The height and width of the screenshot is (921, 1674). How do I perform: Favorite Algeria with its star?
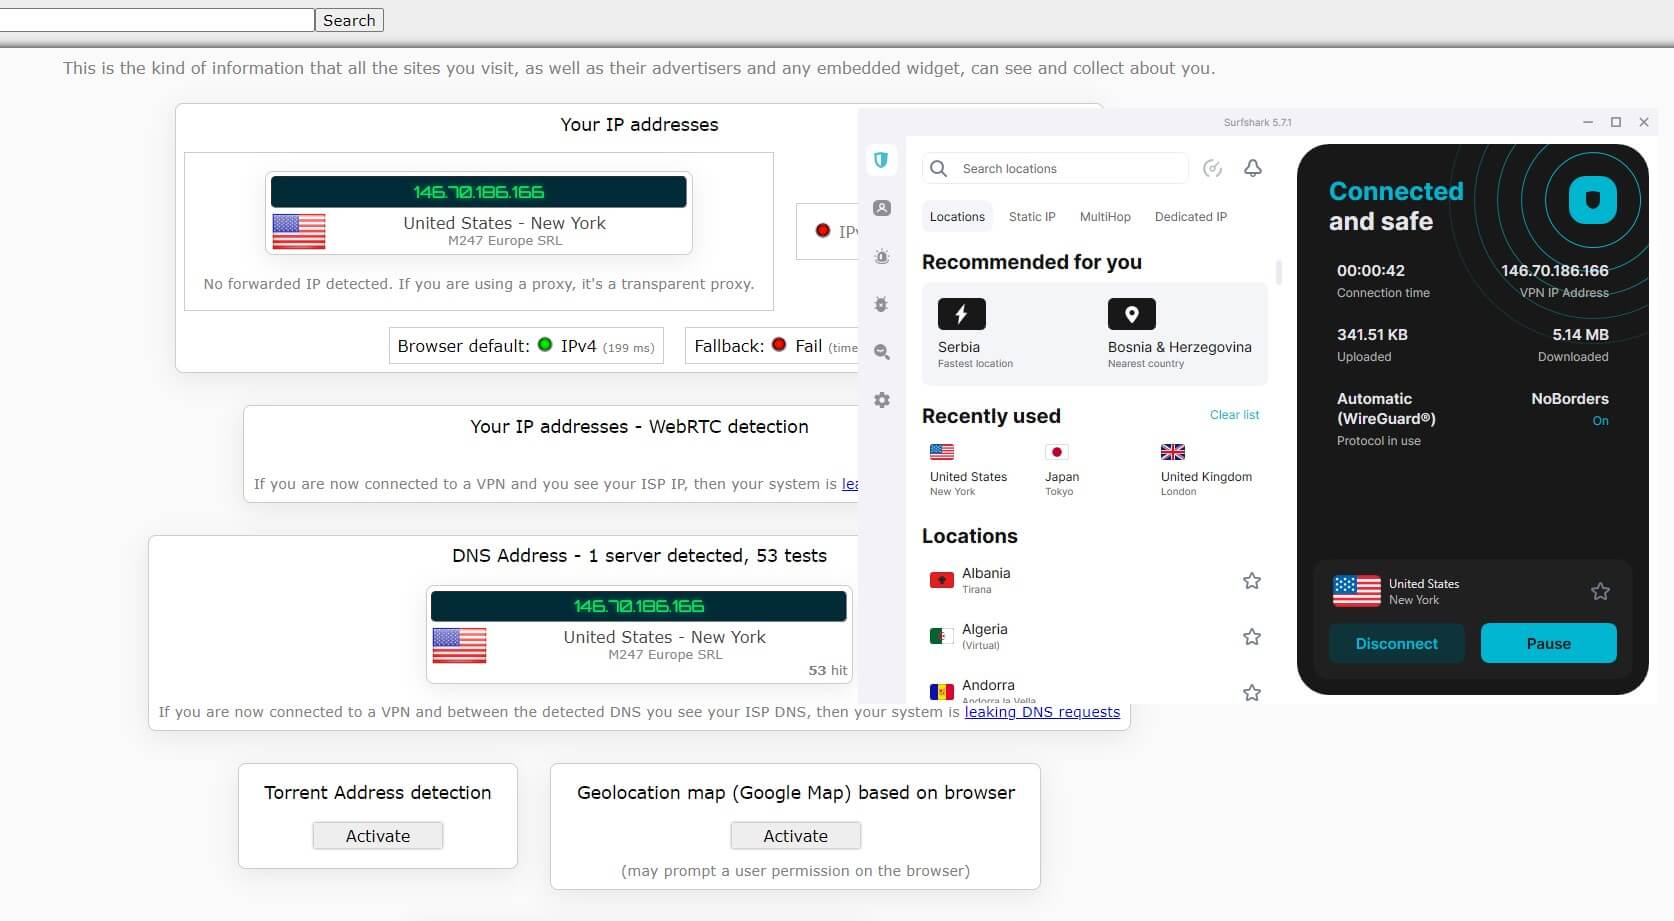coord(1251,637)
